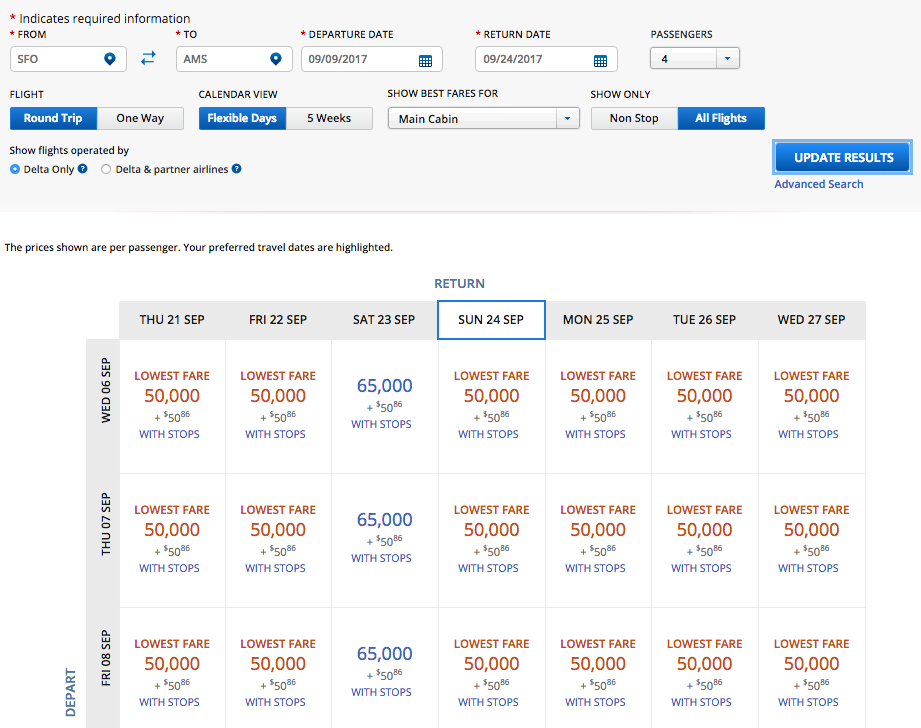921x728 pixels.
Task: Open the return date calendar icon
Action: click(600, 60)
